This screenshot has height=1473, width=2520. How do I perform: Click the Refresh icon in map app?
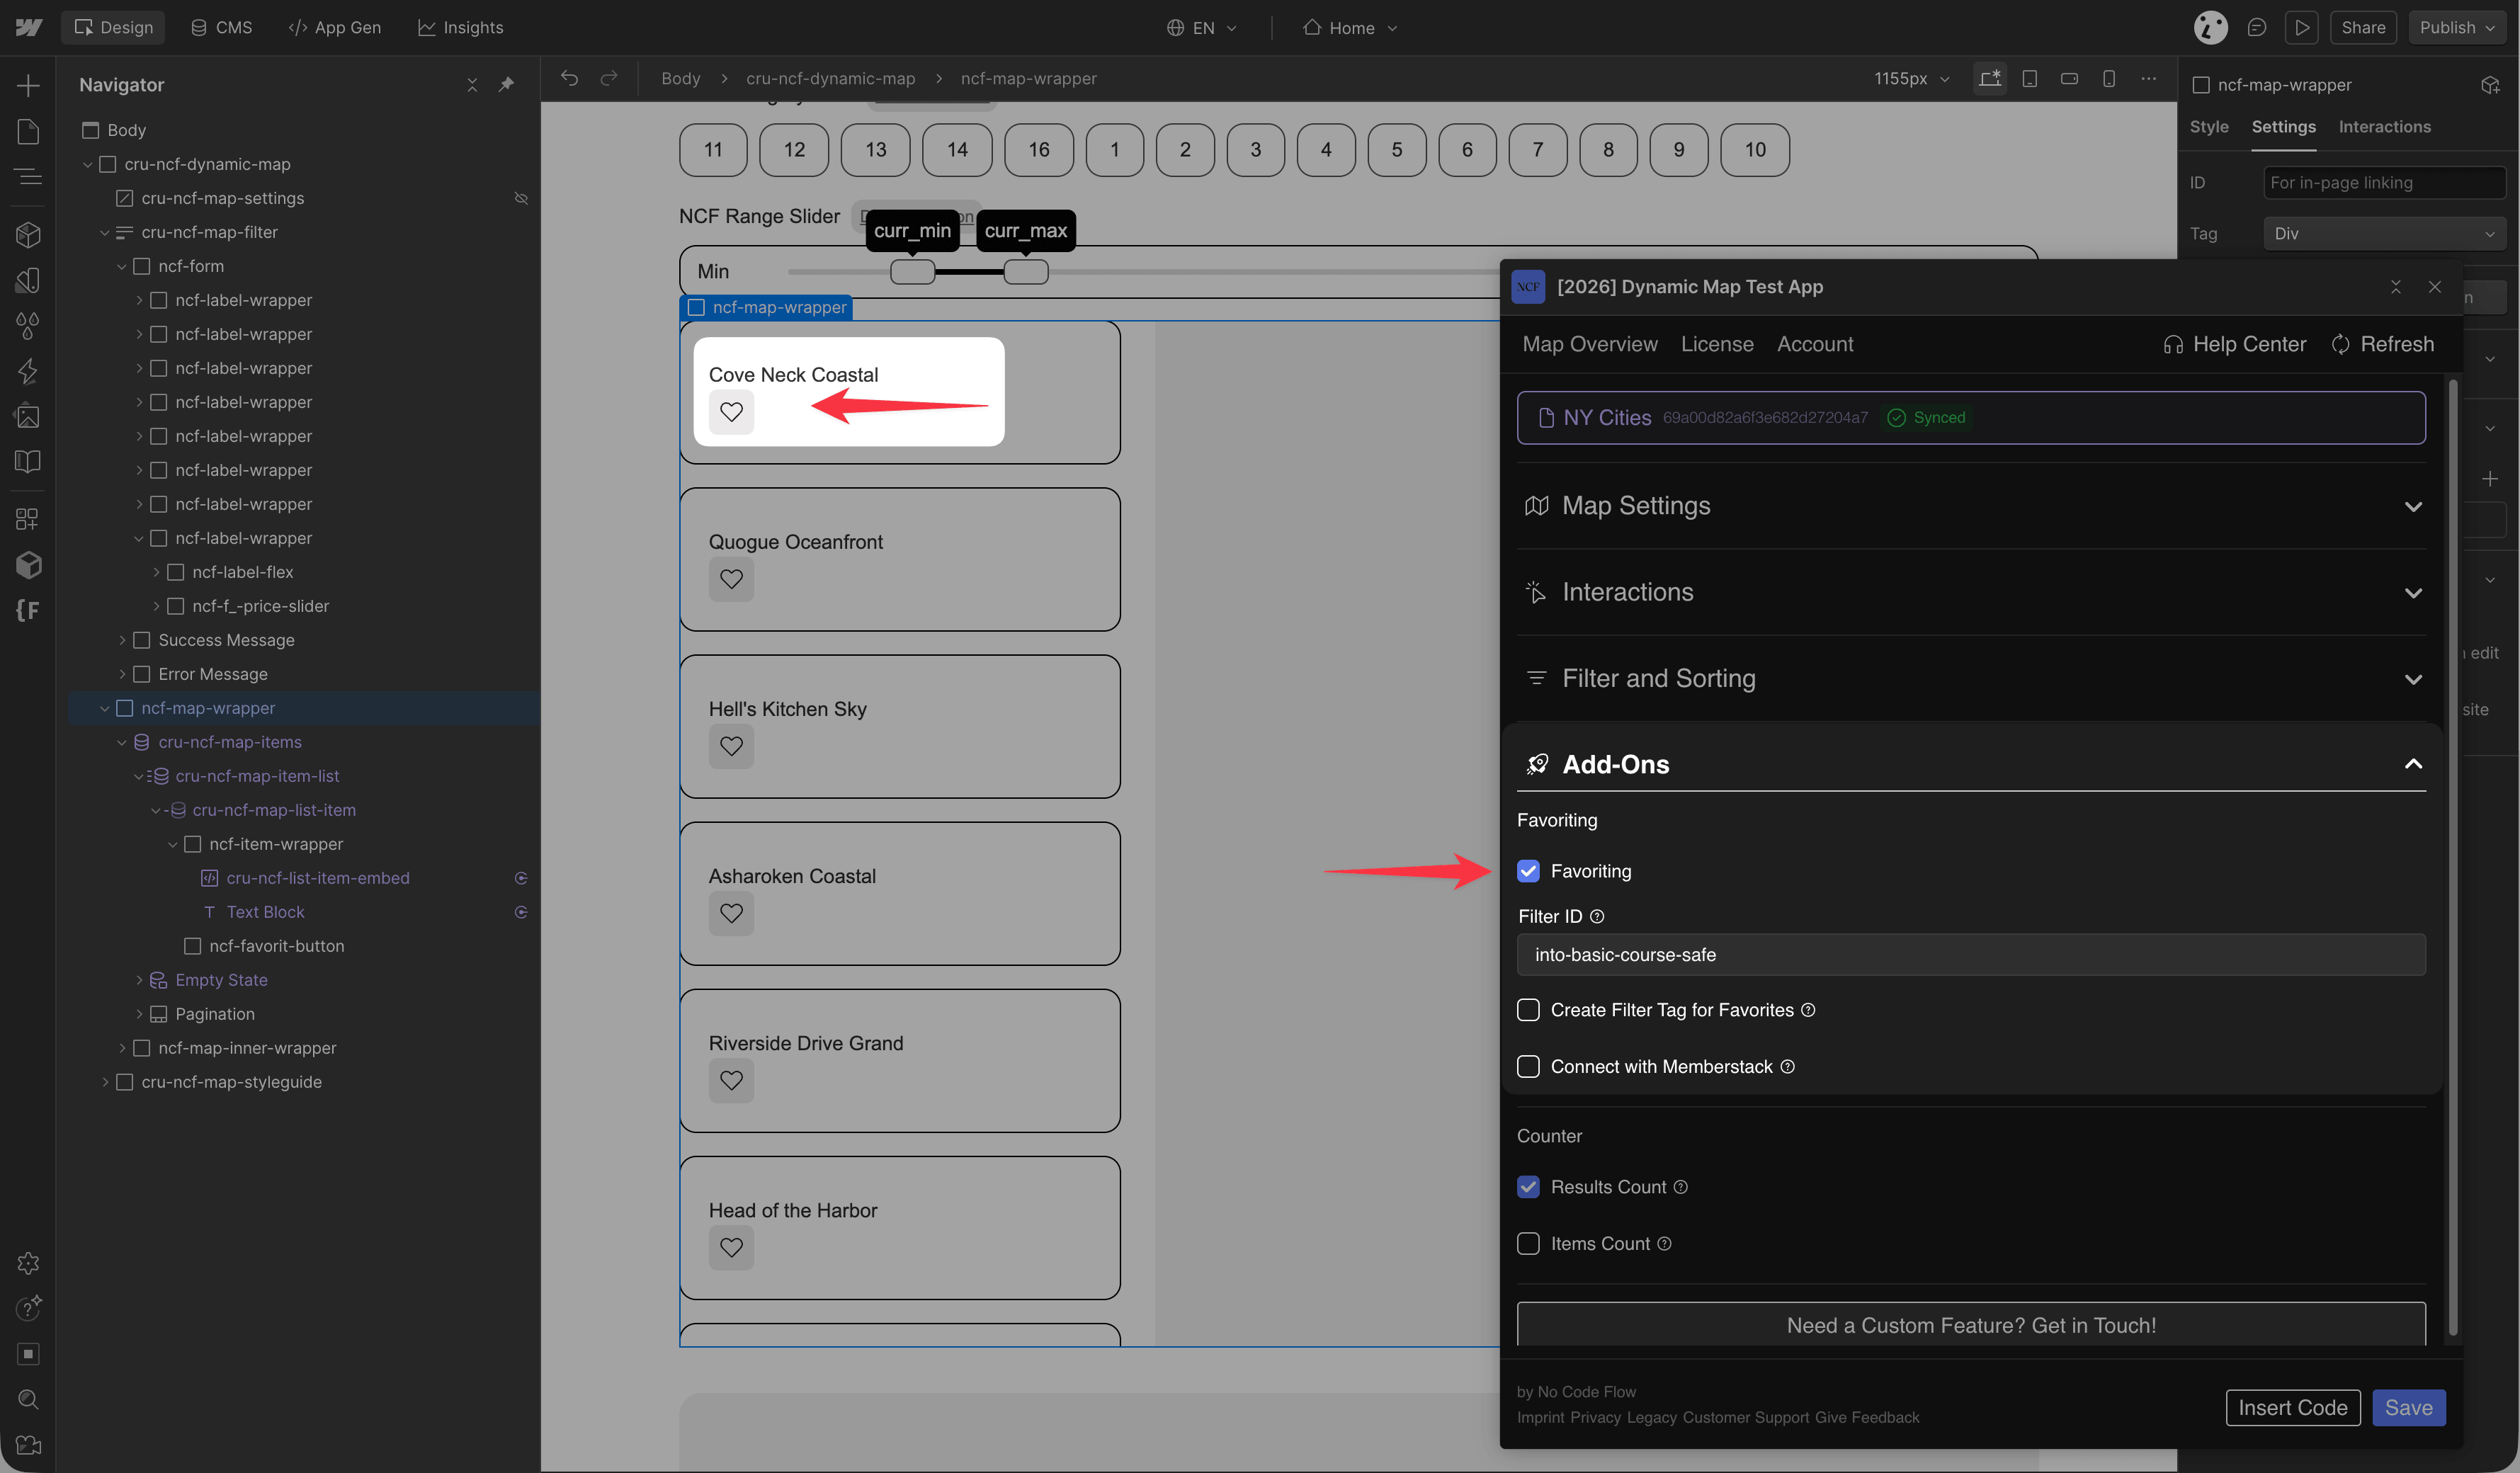point(2341,344)
